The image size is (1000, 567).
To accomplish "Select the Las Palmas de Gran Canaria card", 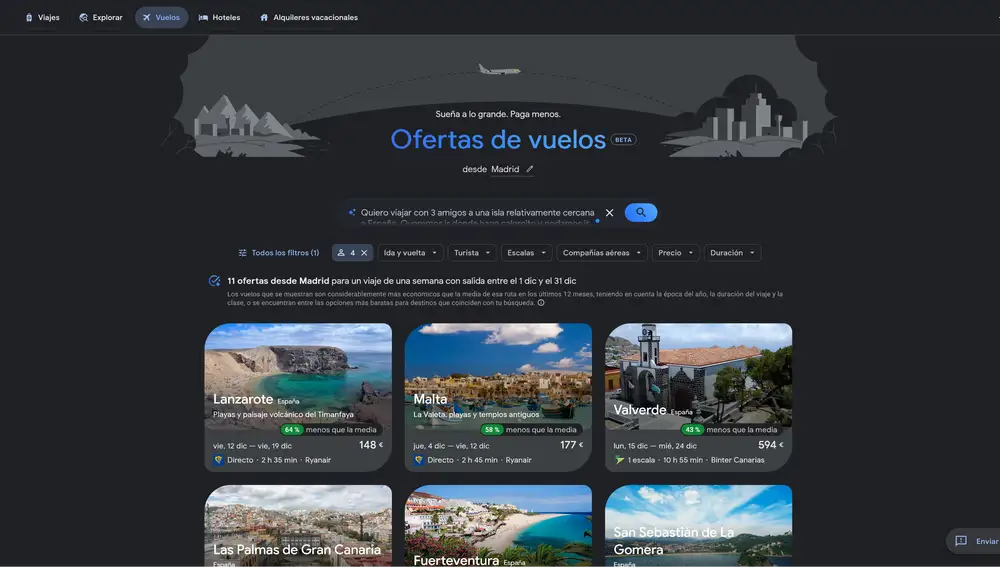I will tap(298, 526).
